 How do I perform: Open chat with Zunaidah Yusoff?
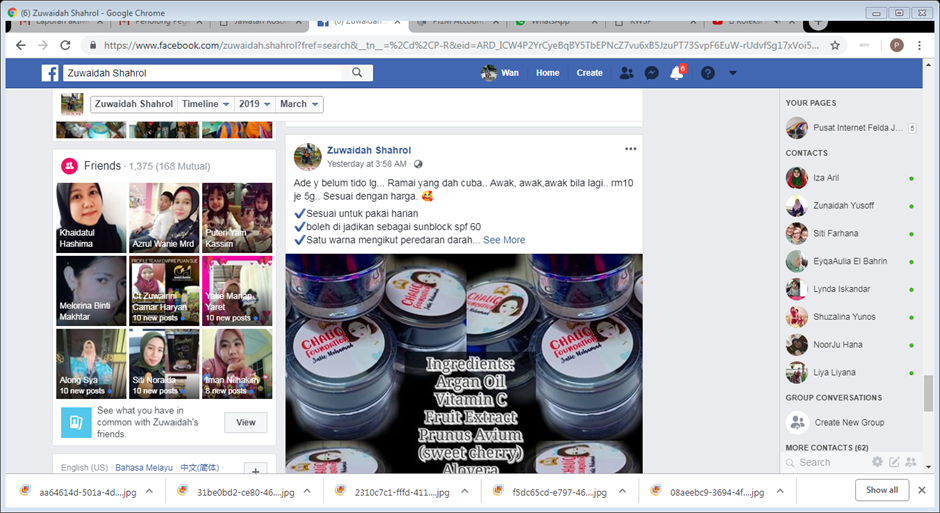850,206
